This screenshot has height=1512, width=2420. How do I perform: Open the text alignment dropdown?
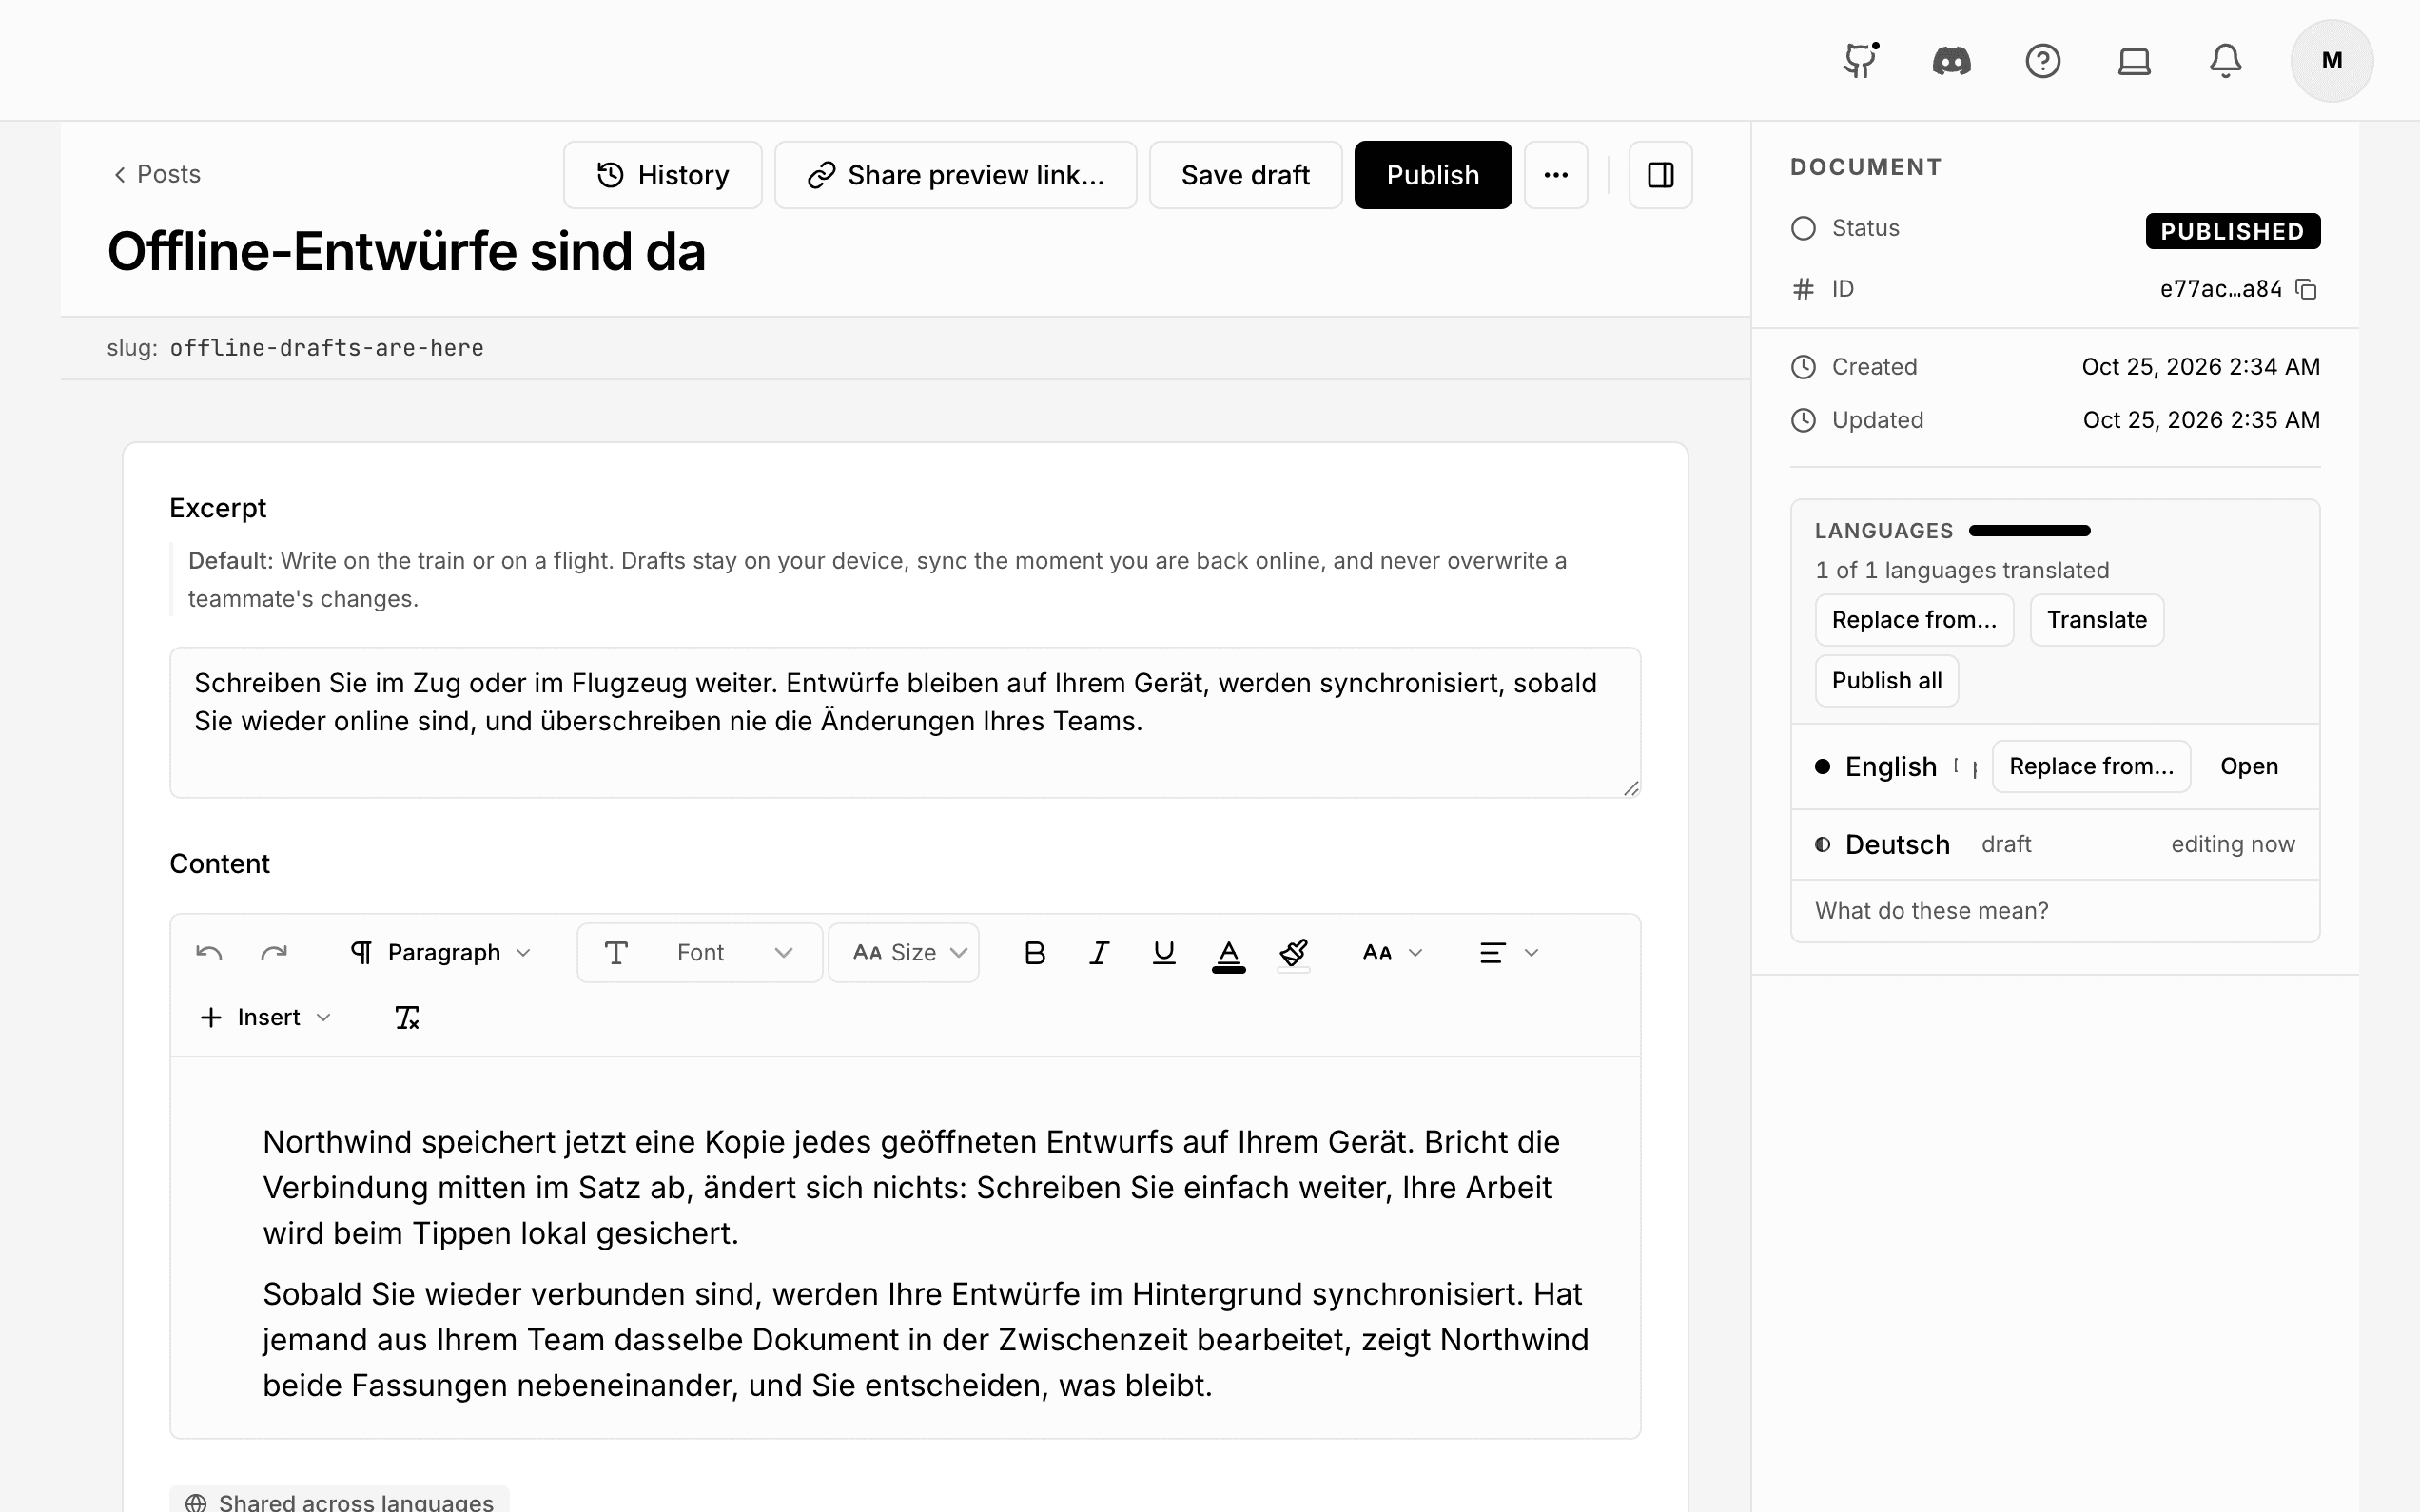click(x=1508, y=952)
